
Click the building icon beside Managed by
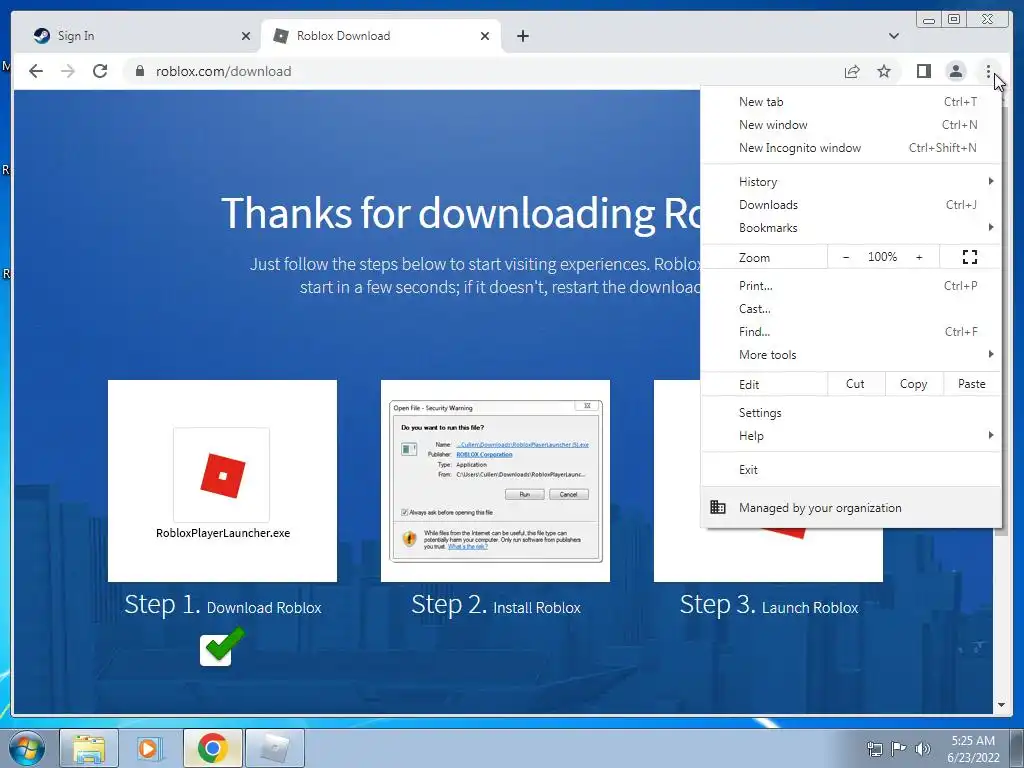(718, 507)
